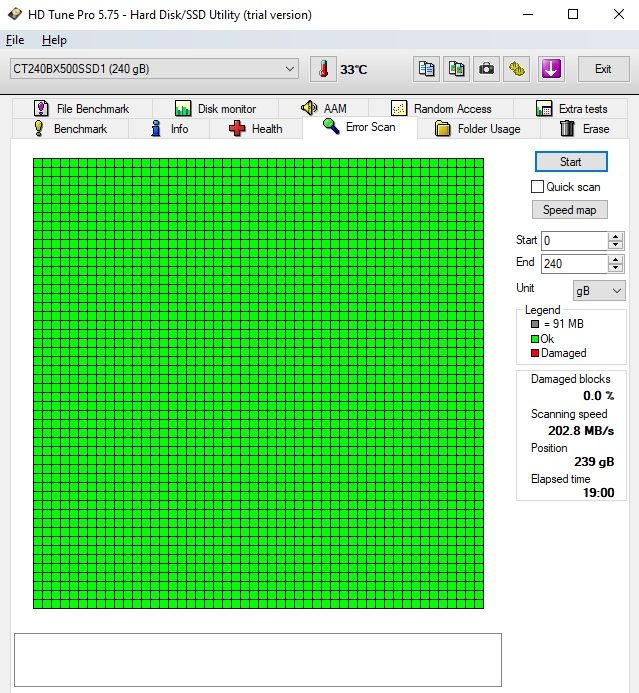The width and height of the screenshot is (639, 693).
Task: Click the Folder Usage folder icon
Action: click(x=442, y=129)
